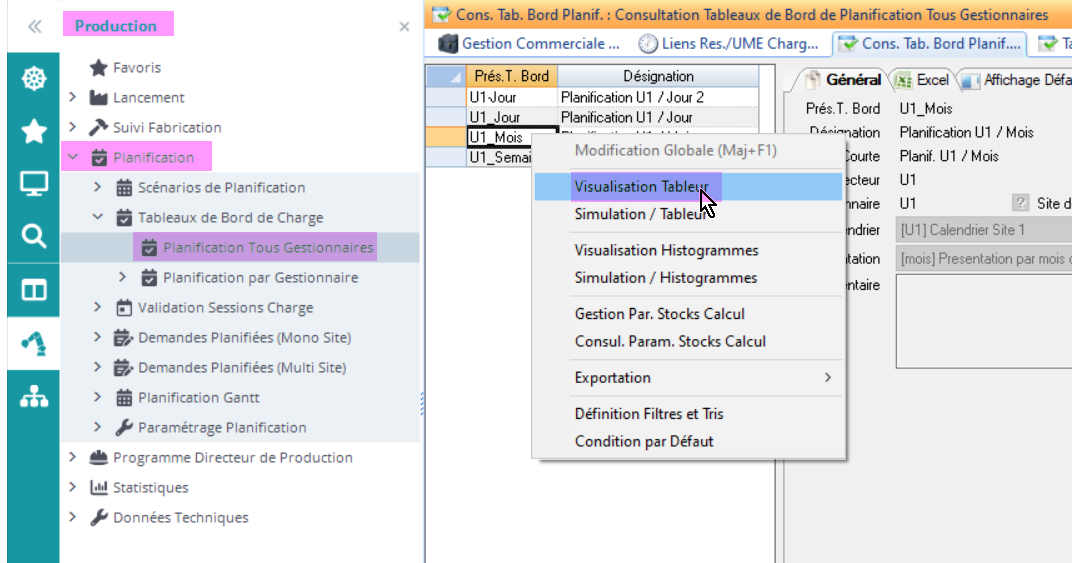Viewport: 1072px width, 563px height.
Task: Click the org chart hierarchy sidebar icon
Action: point(34,397)
